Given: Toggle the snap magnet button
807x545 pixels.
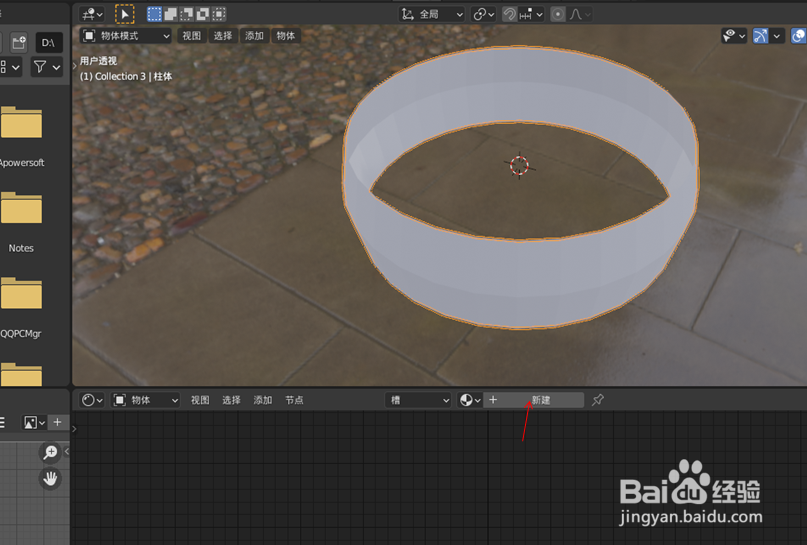Looking at the screenshot, I should [x=509, y=14].
